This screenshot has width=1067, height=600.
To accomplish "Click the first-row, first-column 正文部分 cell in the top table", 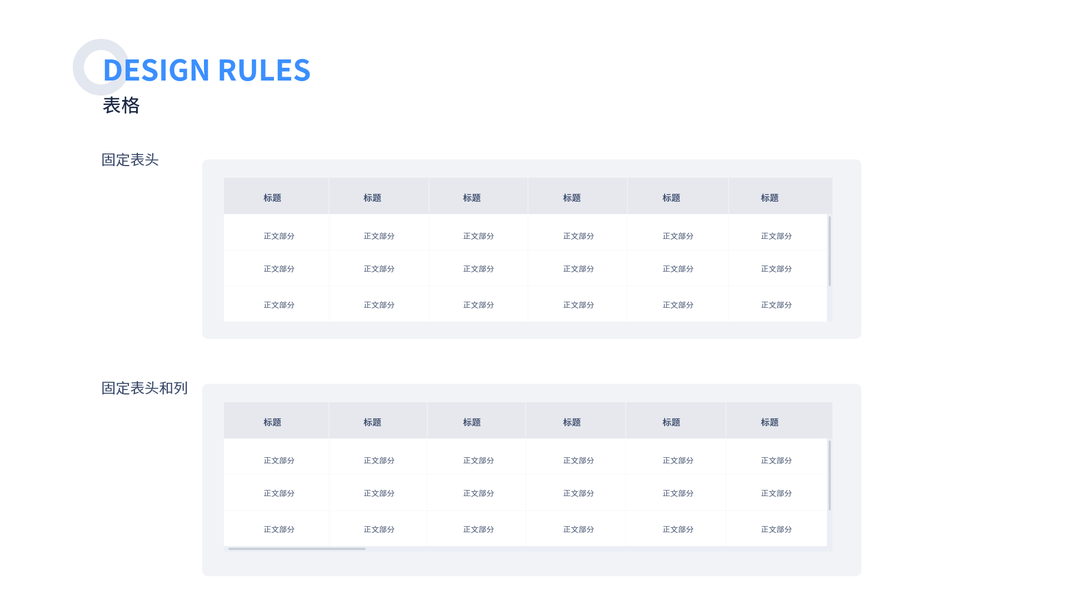I will coord(279,236).
